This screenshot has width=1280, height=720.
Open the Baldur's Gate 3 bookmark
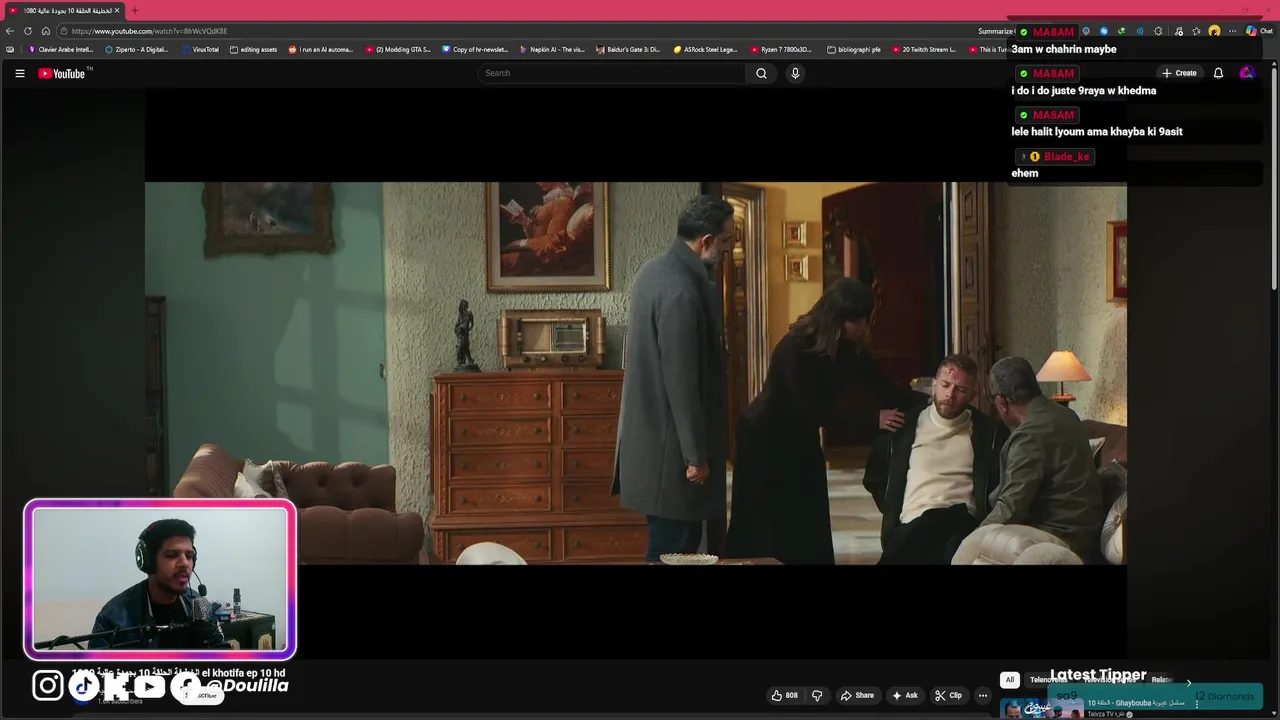(x=629, y=49)
